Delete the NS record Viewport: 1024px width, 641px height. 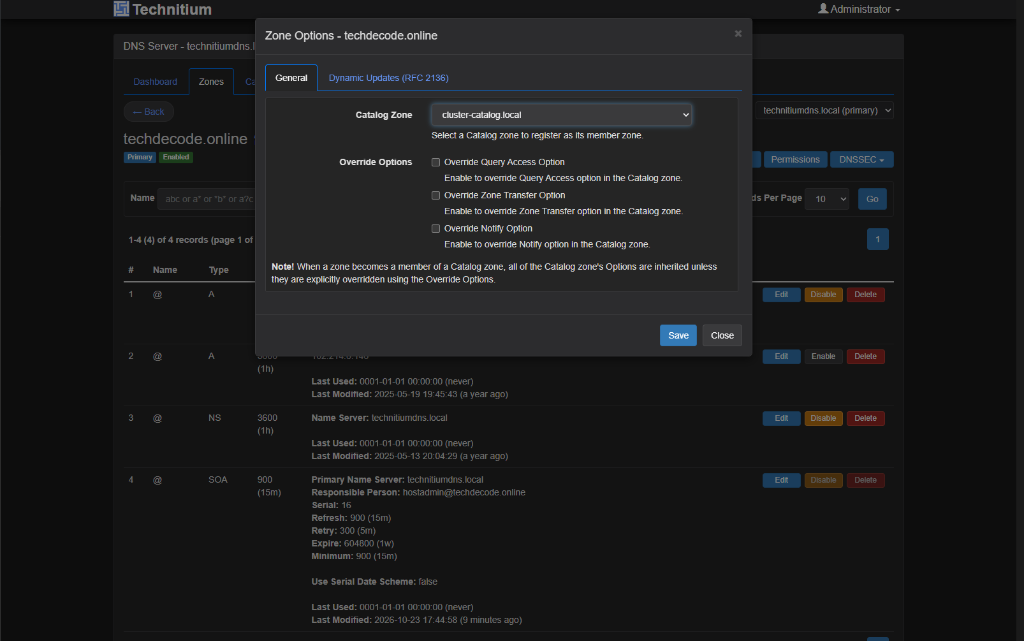tap(865, 418)
